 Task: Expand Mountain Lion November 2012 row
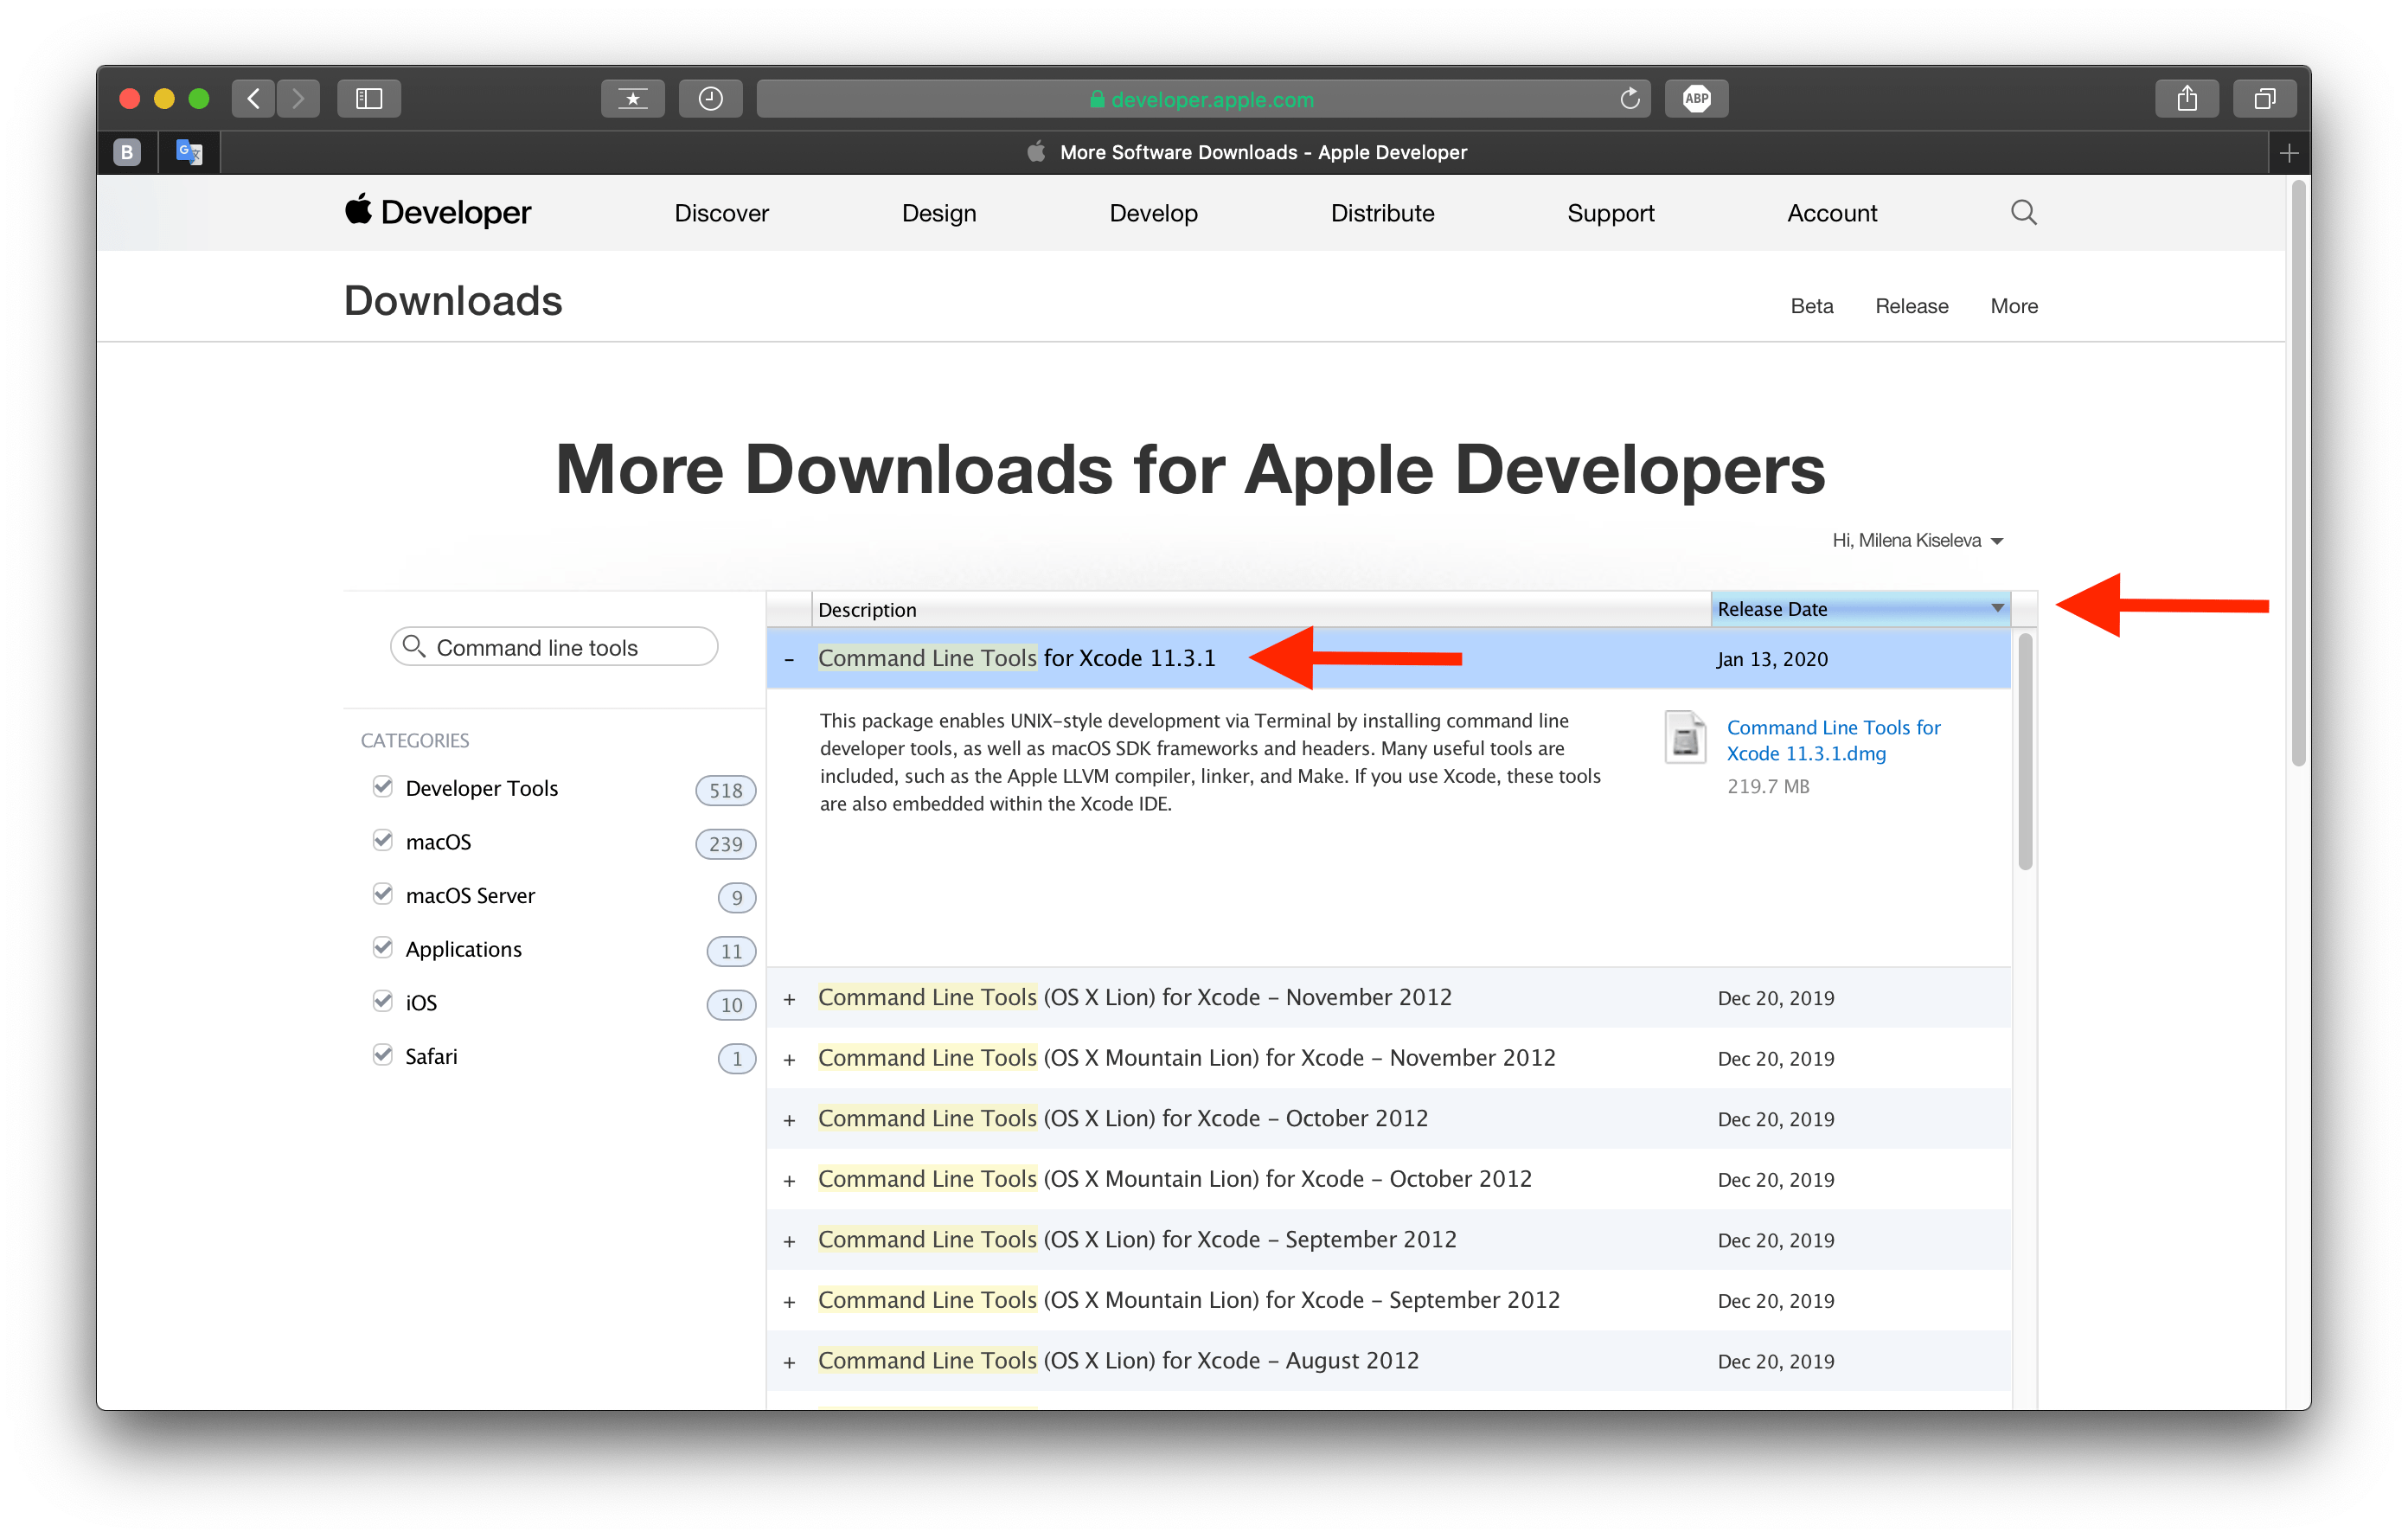(x=789, y=1060)
